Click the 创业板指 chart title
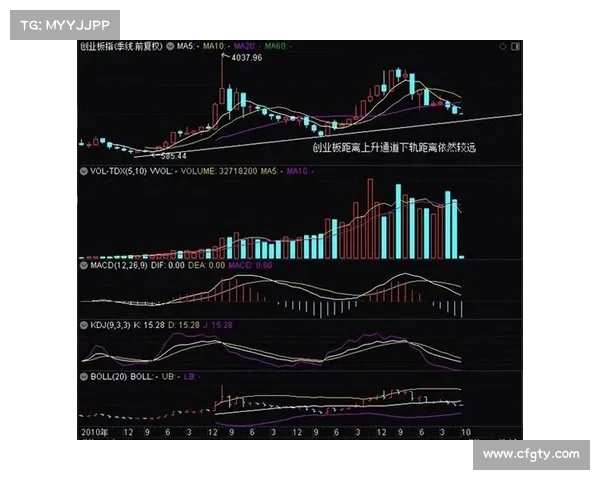 [x=121, y=46]
